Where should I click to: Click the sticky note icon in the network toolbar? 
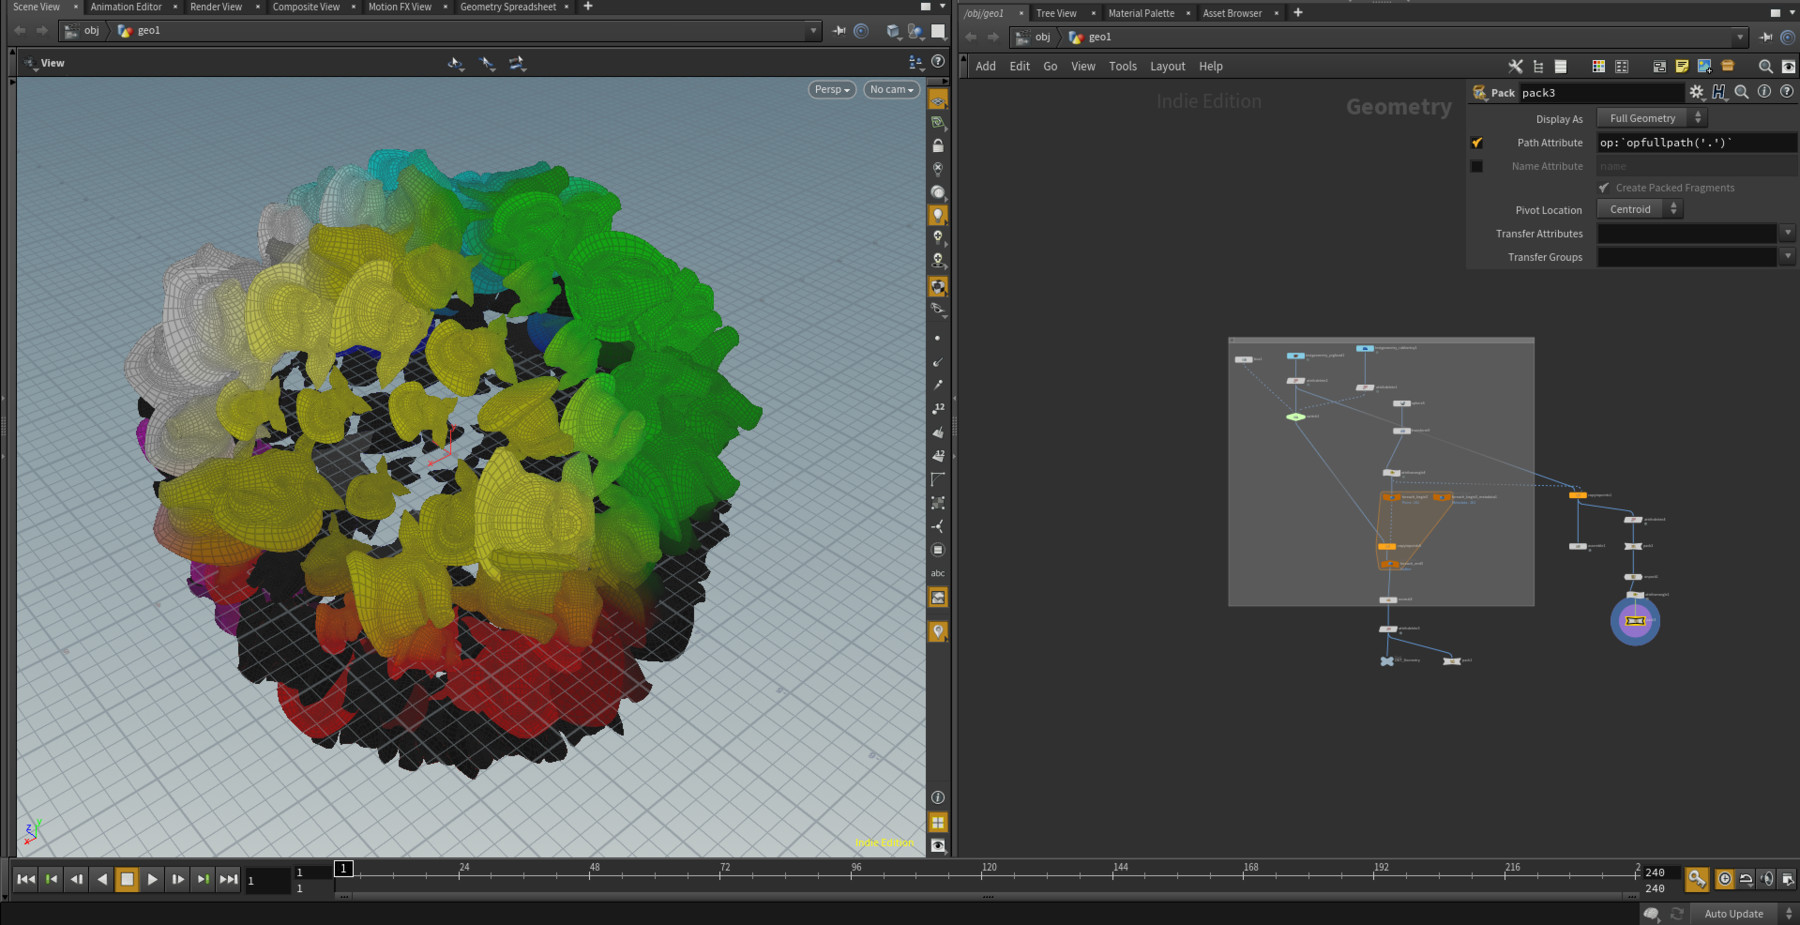pos(1682,66)
